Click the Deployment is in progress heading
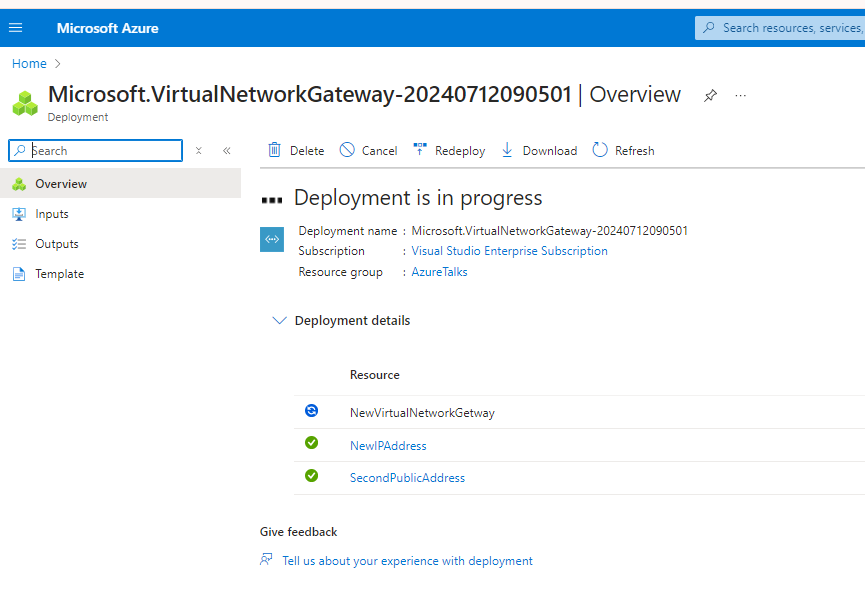865x591 pixels. click(418, 198)
